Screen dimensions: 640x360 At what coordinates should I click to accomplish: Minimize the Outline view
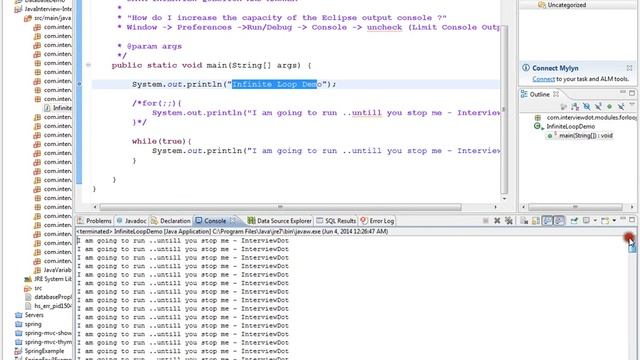[x=623, y=93]
